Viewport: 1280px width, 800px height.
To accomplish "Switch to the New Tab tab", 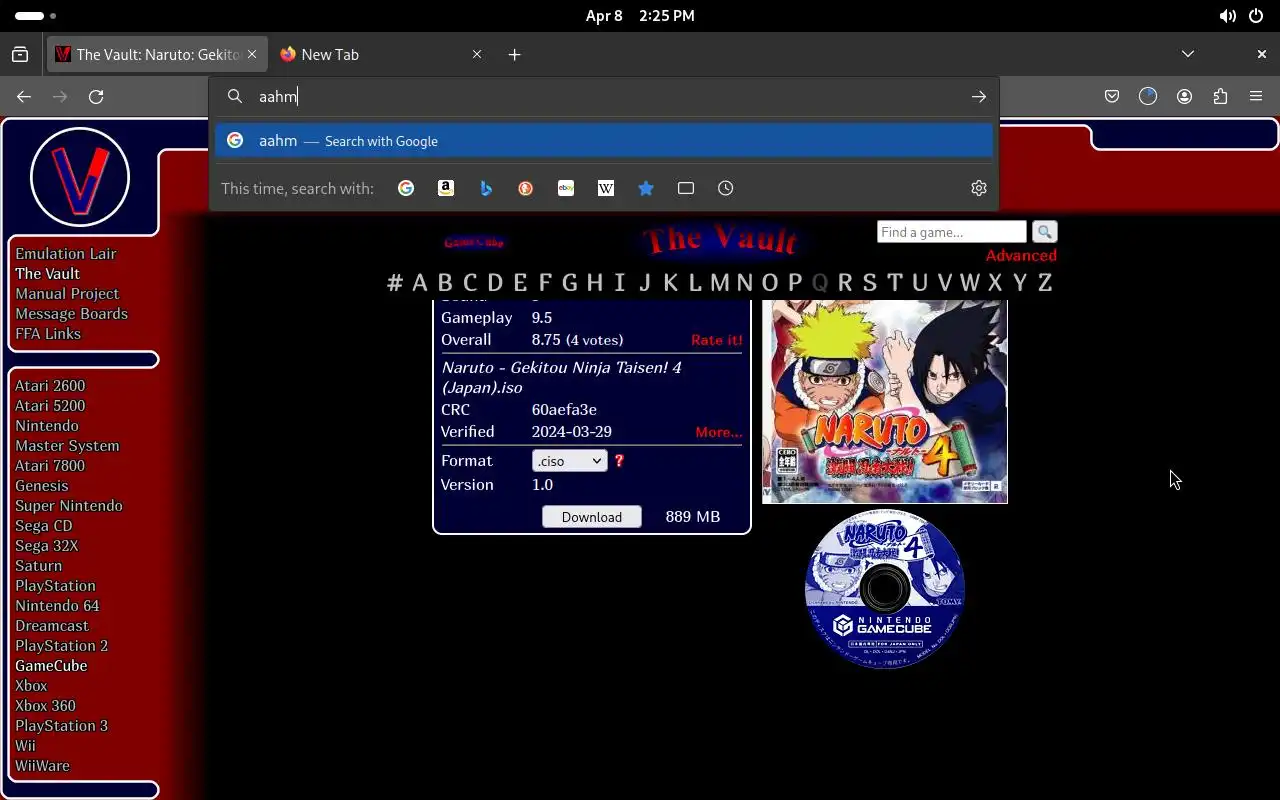I will [380, 54].
